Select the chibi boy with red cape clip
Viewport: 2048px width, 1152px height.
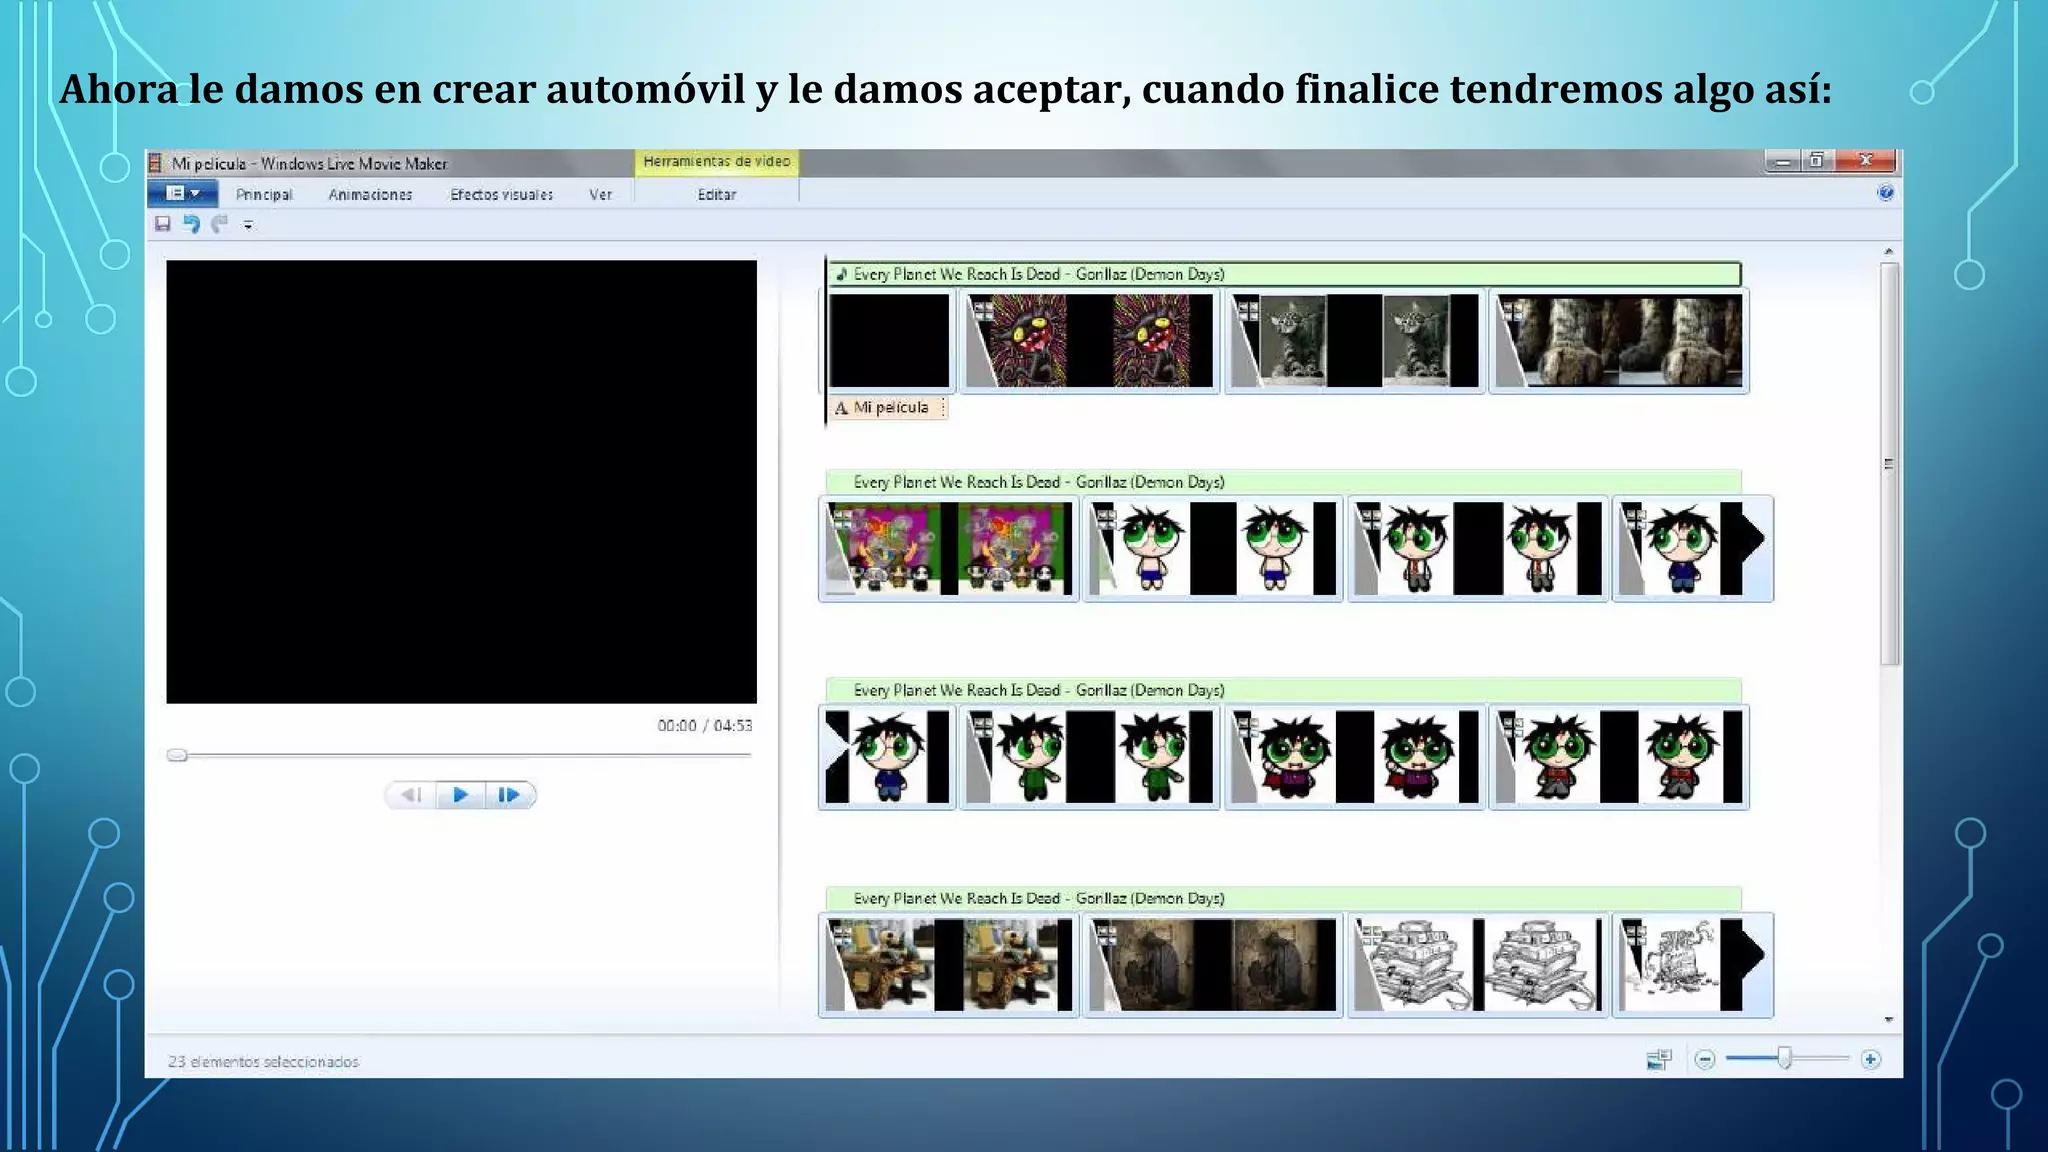click(x=1355, y=756)
